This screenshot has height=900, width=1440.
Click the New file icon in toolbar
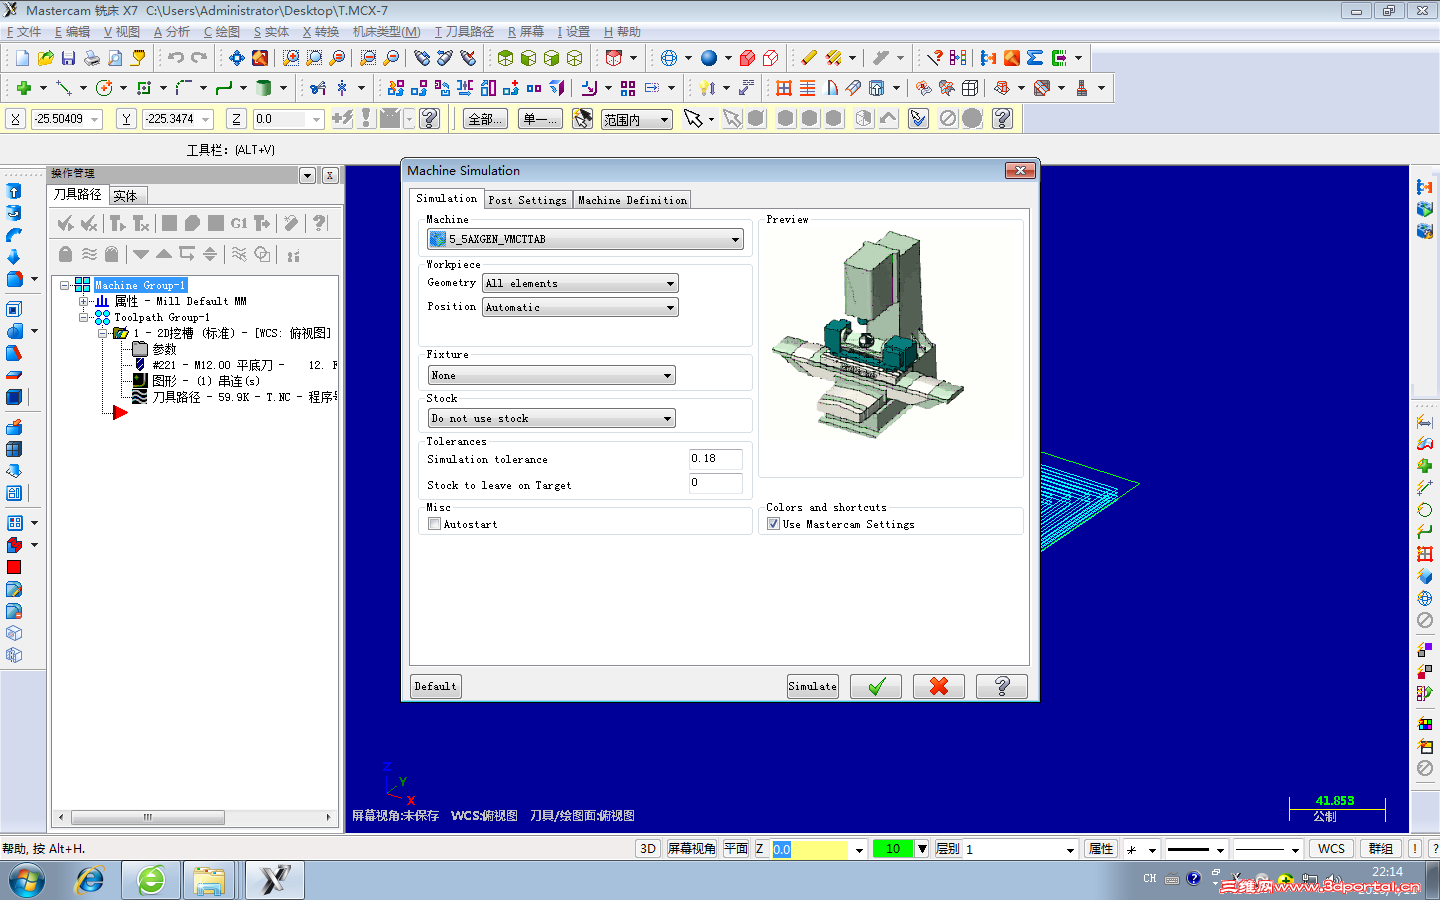click(21, 58)
